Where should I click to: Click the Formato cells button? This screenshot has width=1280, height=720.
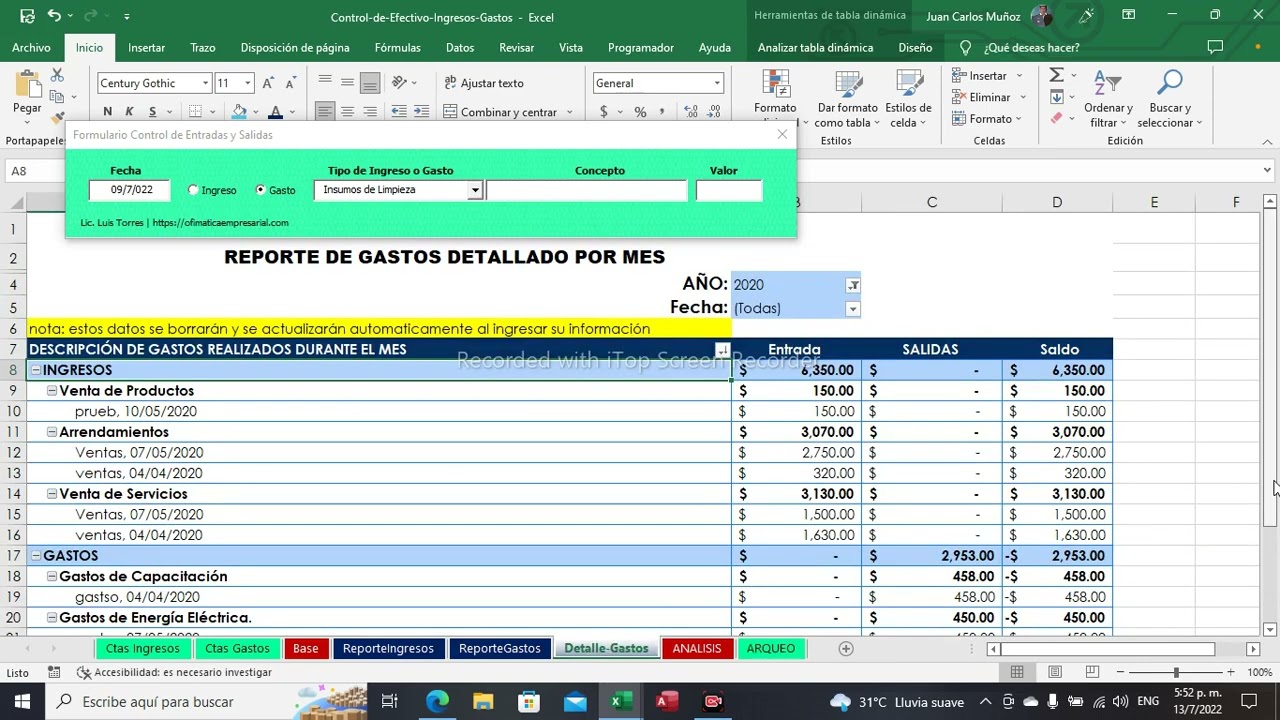point(988,118)
